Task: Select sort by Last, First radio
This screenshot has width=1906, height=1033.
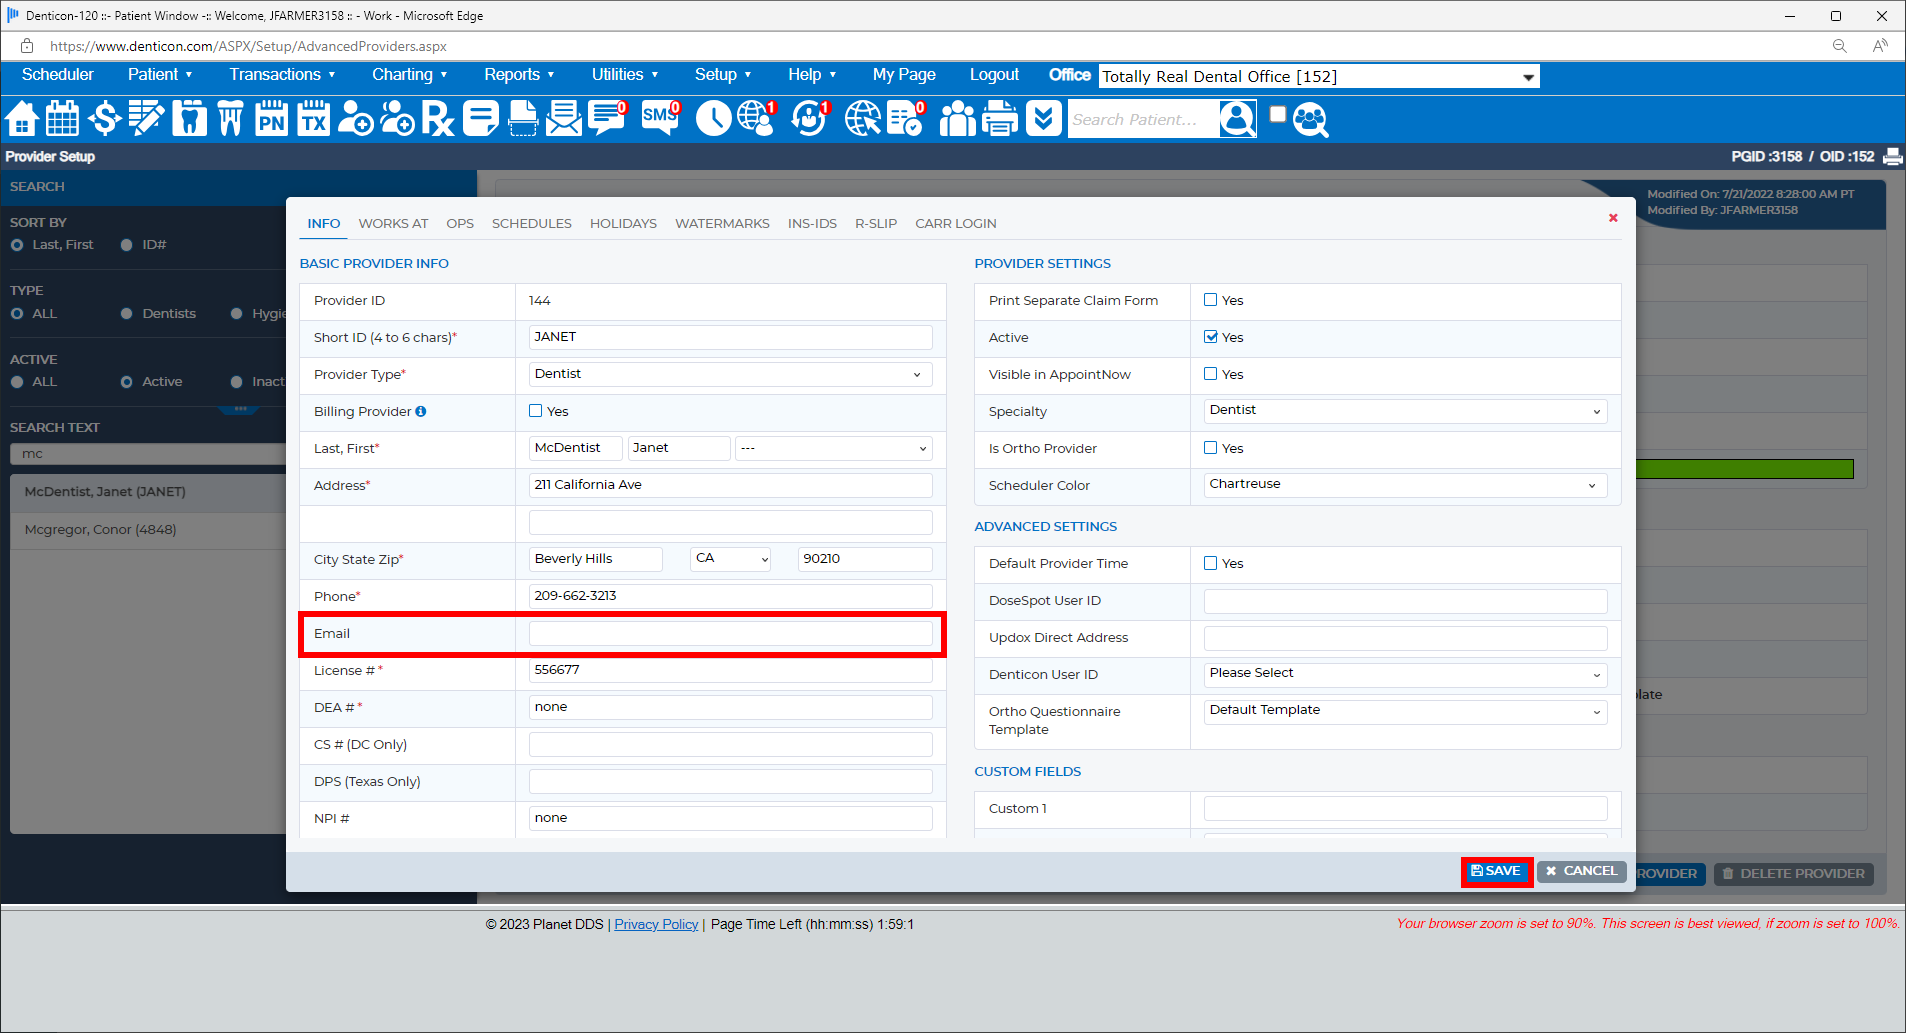Action: (x=17, y=245)
